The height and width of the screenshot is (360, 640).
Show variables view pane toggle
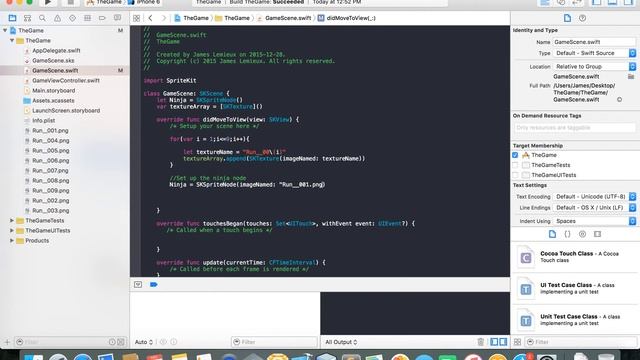tap(494, 342)
